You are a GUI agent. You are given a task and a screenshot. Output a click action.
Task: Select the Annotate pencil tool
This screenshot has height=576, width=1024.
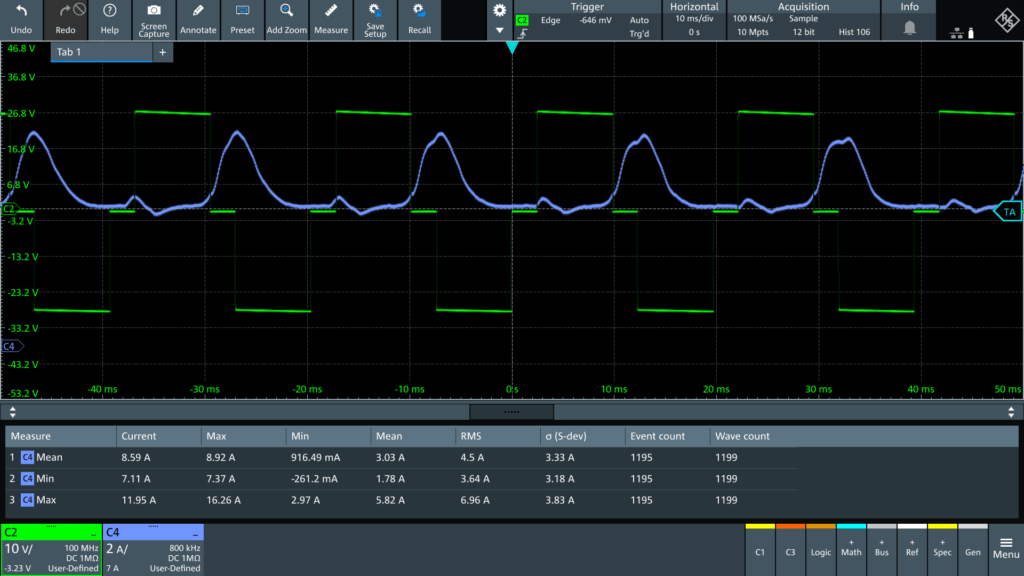(198, 10)
